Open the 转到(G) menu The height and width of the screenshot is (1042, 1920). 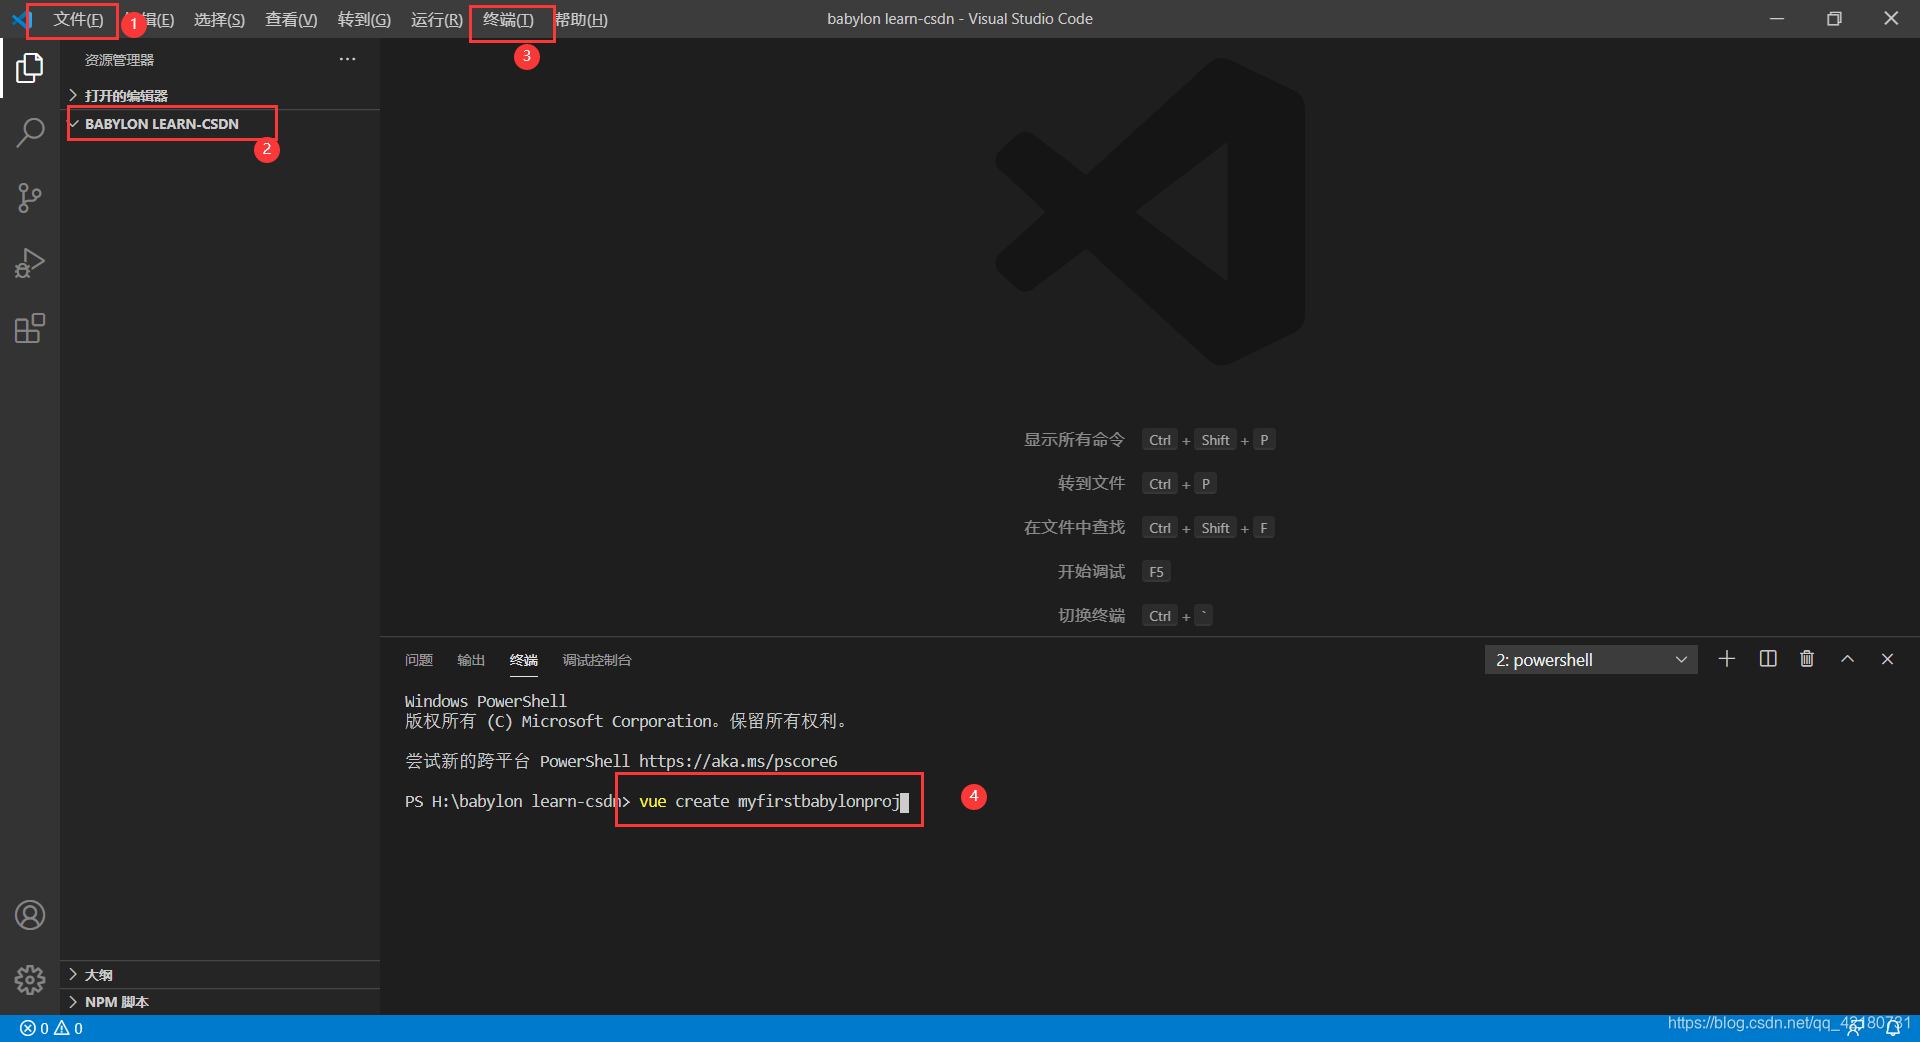pos(364,20)
